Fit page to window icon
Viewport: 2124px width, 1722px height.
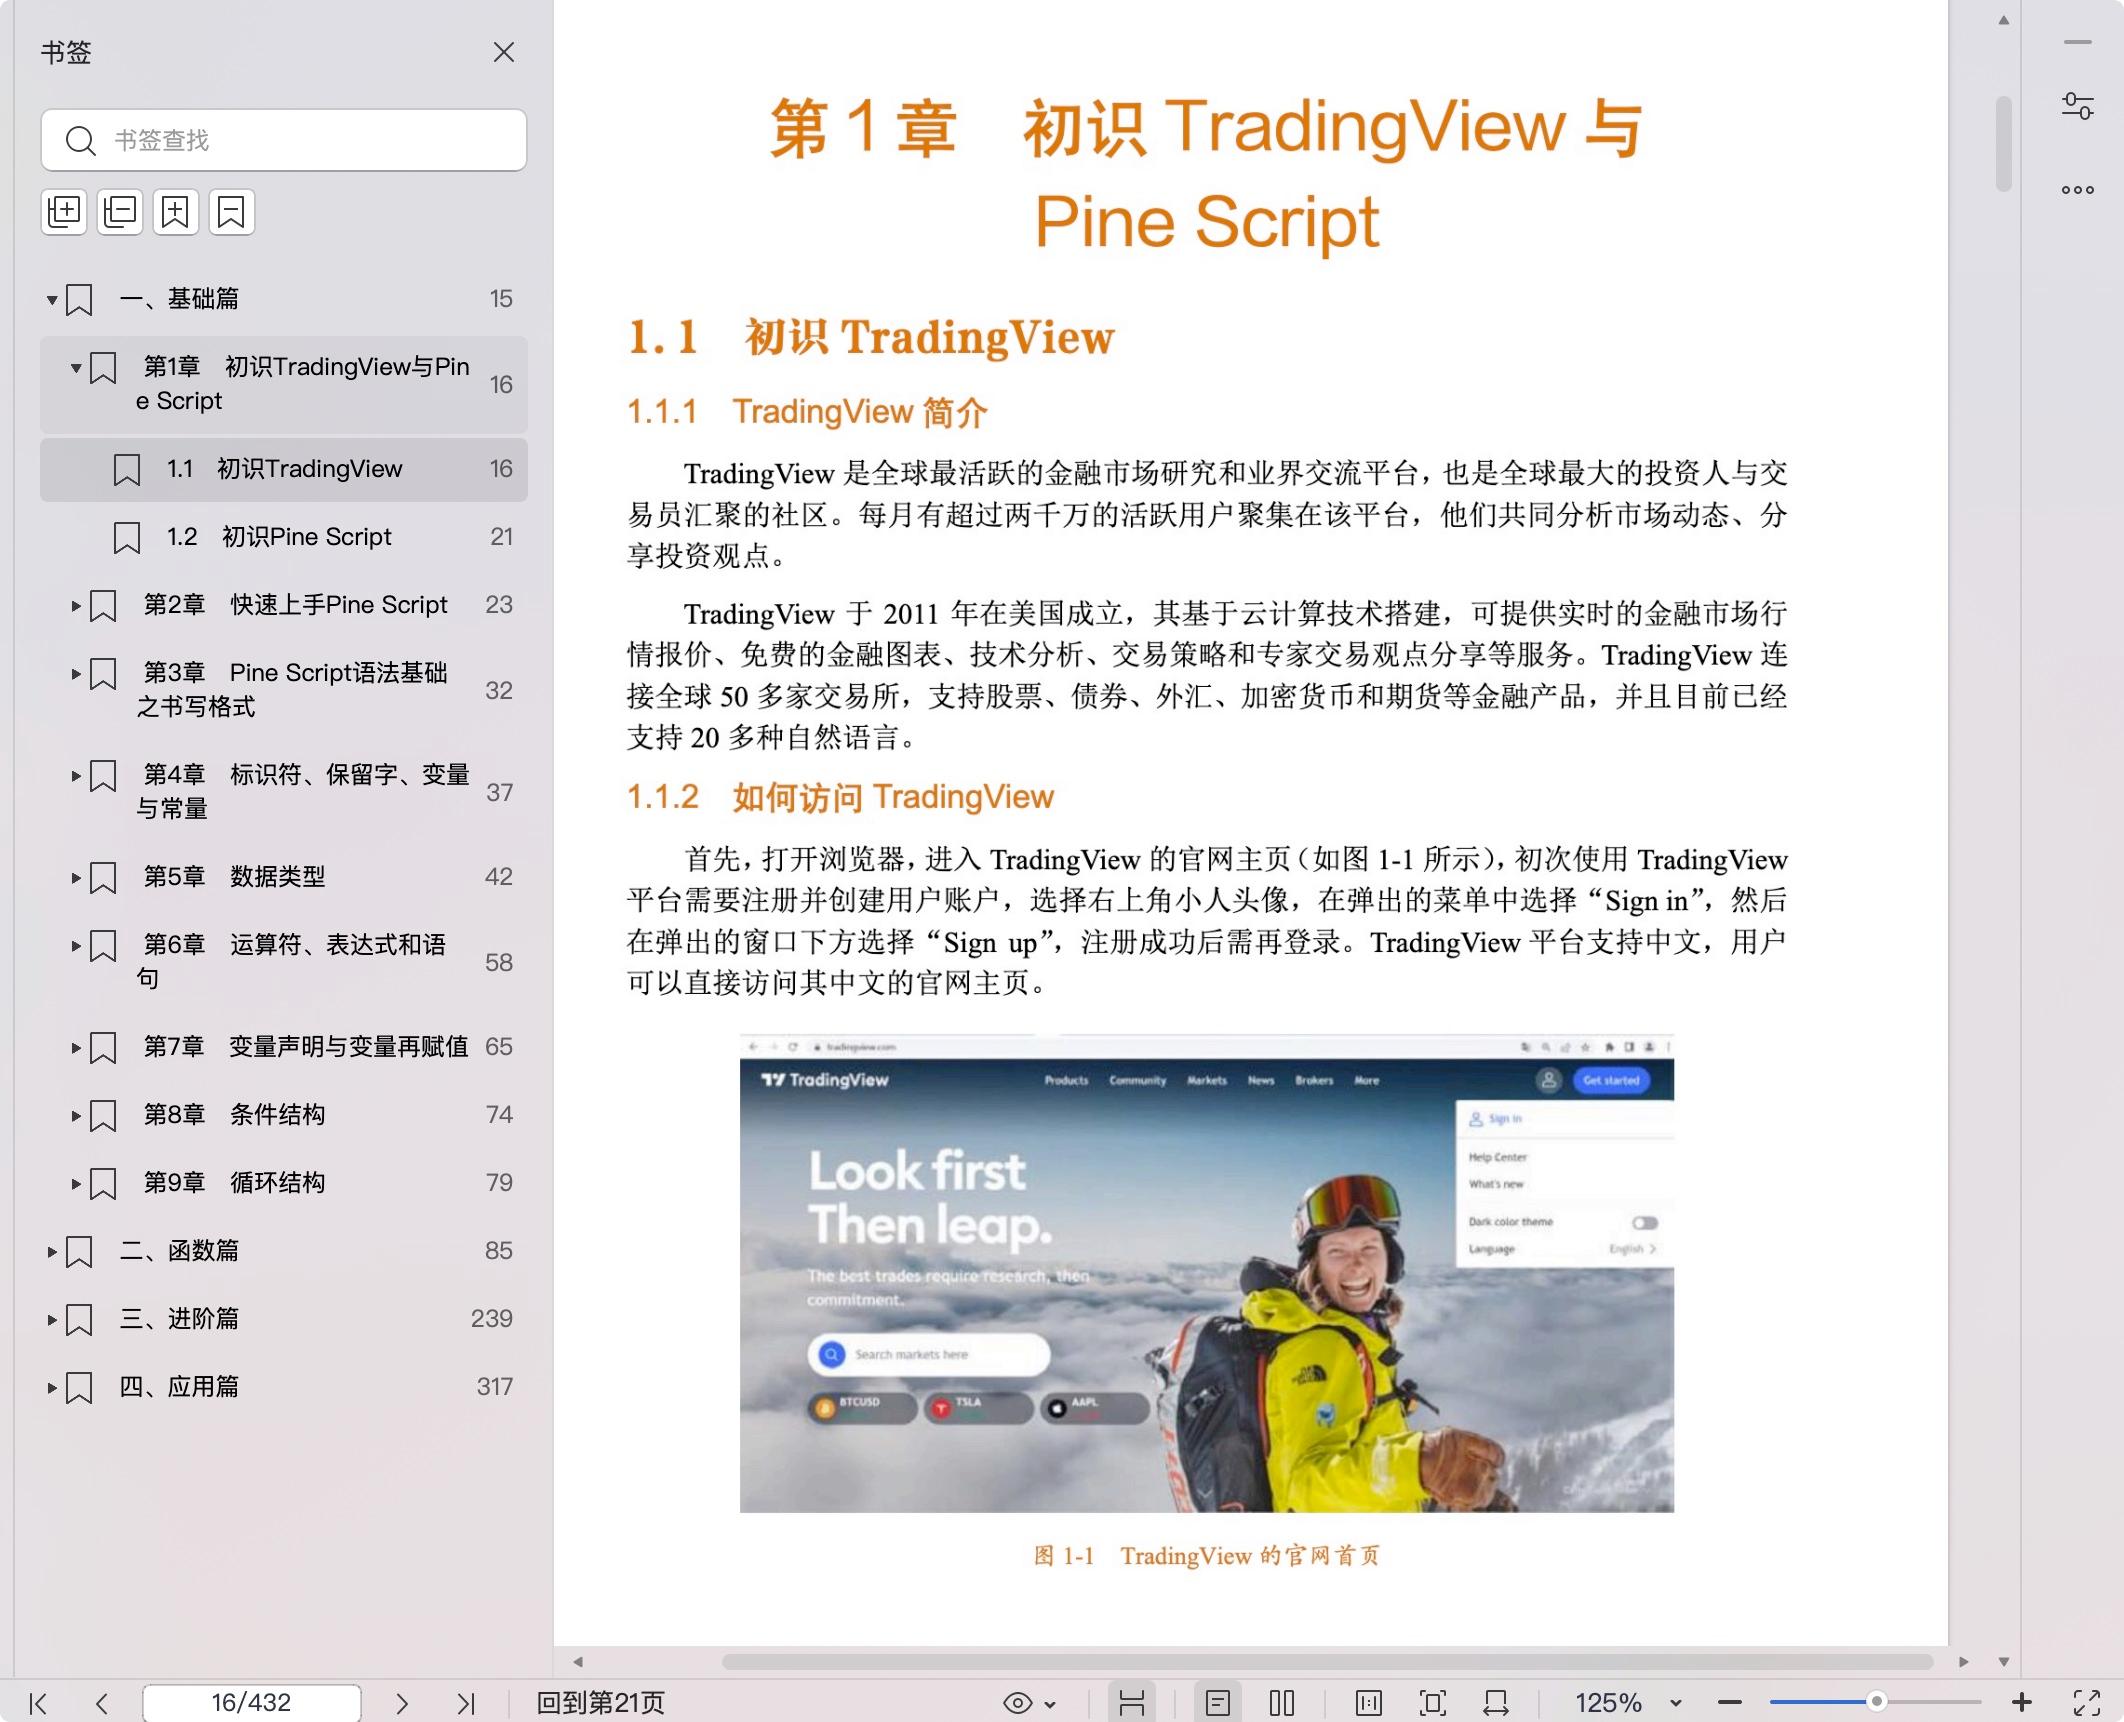(x=1433, y=1703)
